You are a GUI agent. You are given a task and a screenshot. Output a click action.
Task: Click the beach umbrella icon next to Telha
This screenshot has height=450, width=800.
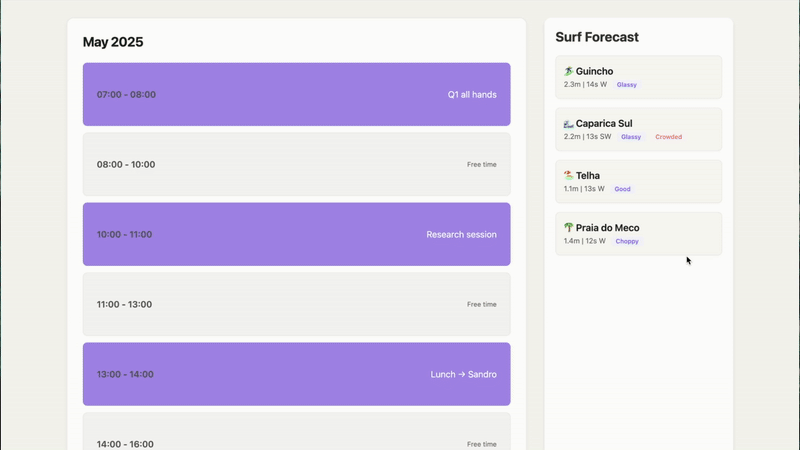click(568, 176)
